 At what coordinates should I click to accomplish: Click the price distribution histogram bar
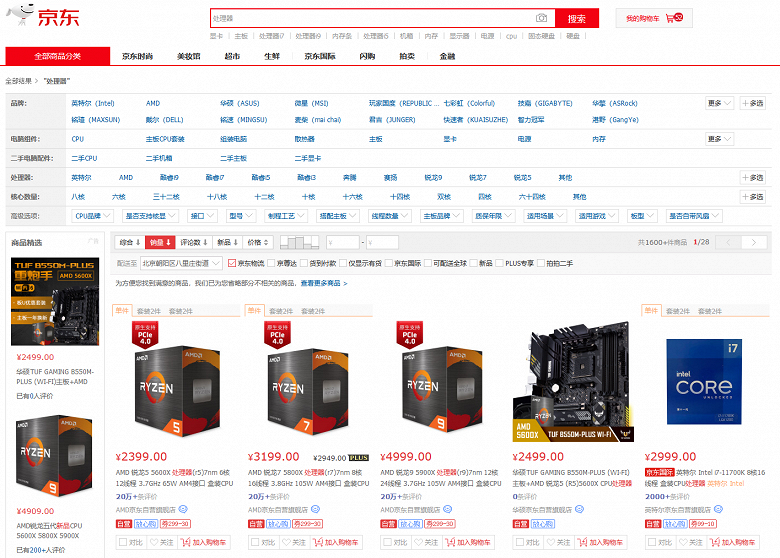(x=299, y=242)
